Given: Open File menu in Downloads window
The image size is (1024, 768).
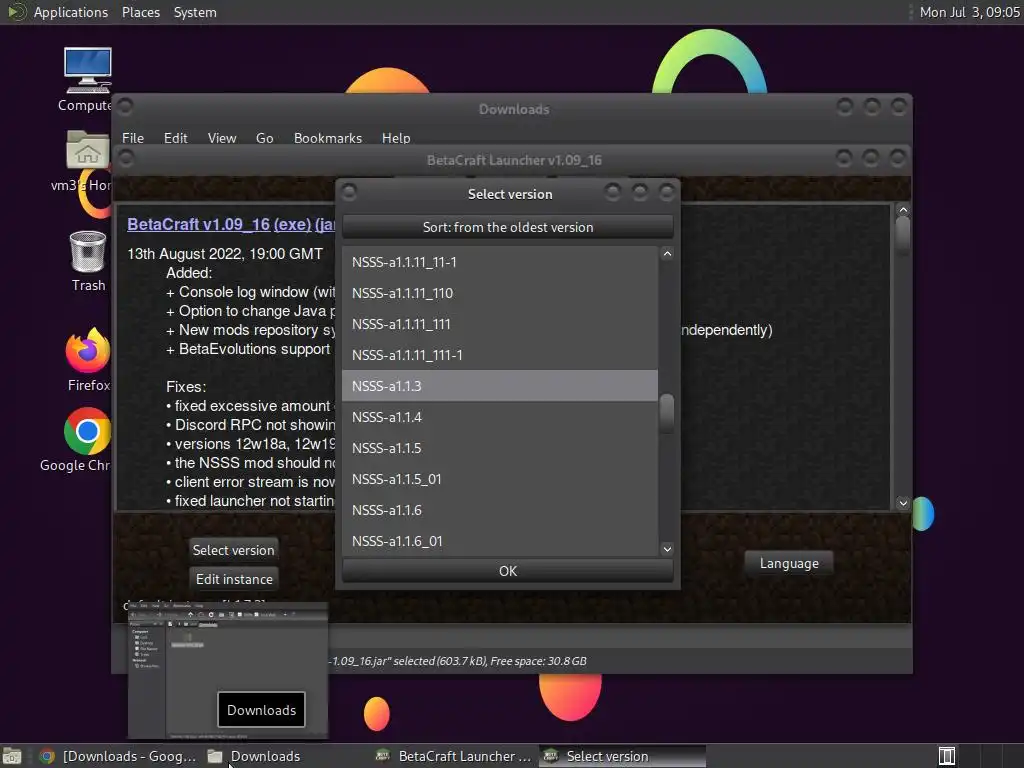Looking at the screenshot, I should [133, 138].
